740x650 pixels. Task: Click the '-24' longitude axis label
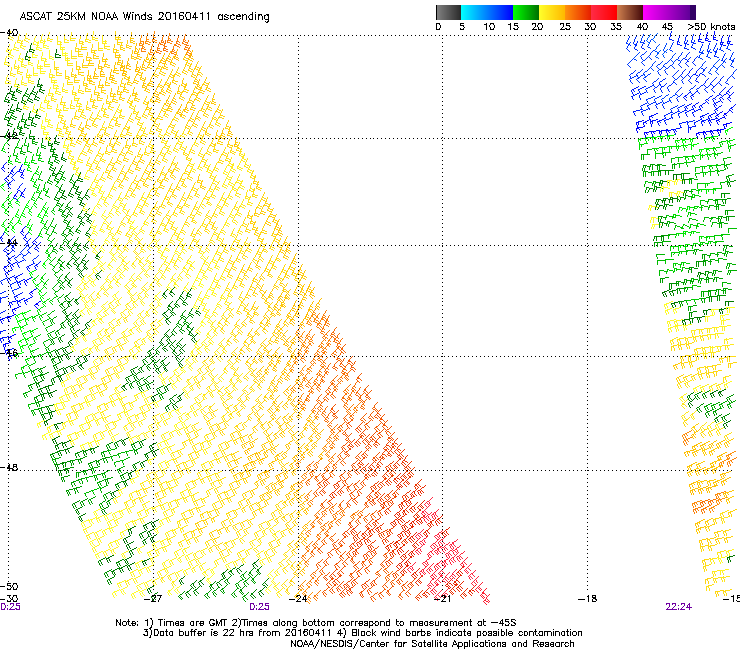pyautogui.click(x=298, y=599)
